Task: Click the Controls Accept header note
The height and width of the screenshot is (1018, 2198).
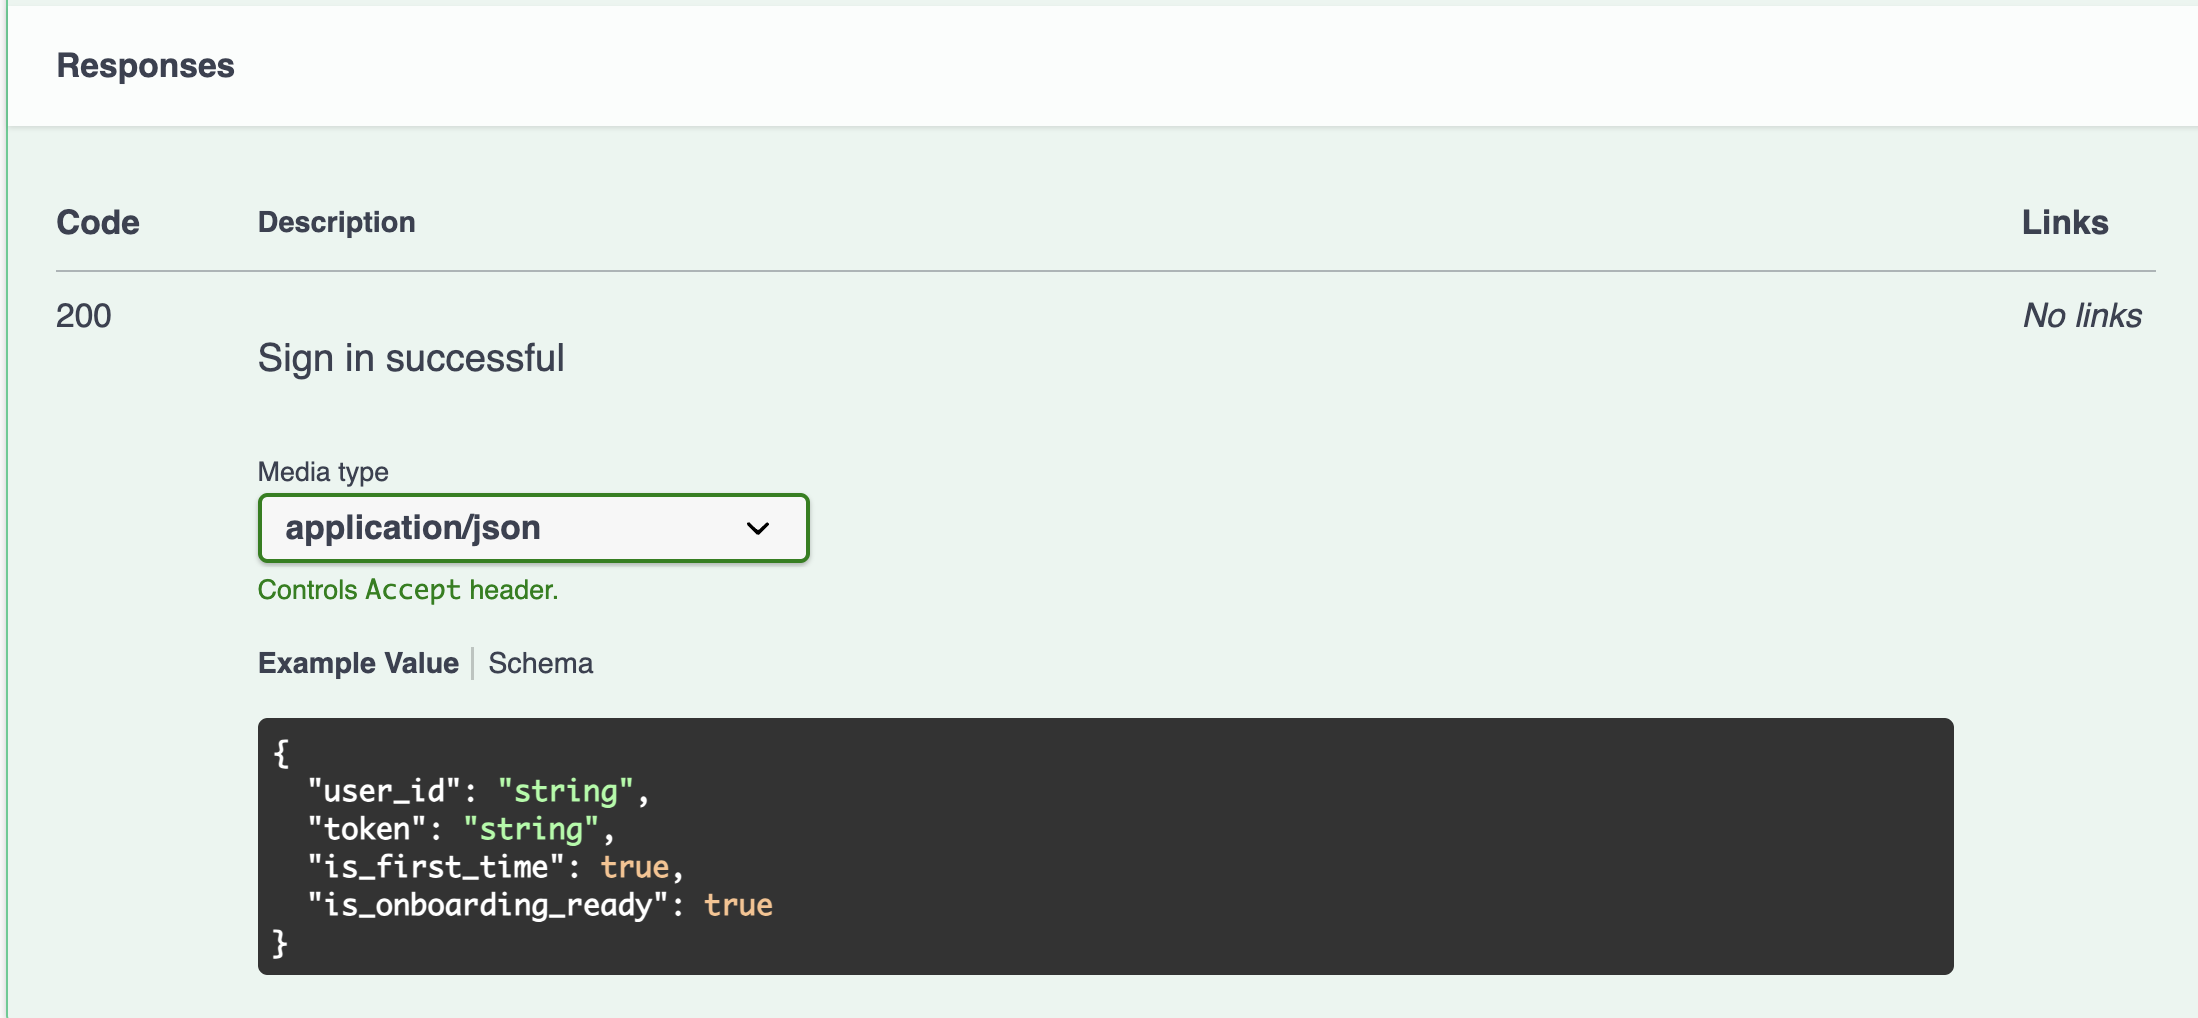Action: click(408, 590)
